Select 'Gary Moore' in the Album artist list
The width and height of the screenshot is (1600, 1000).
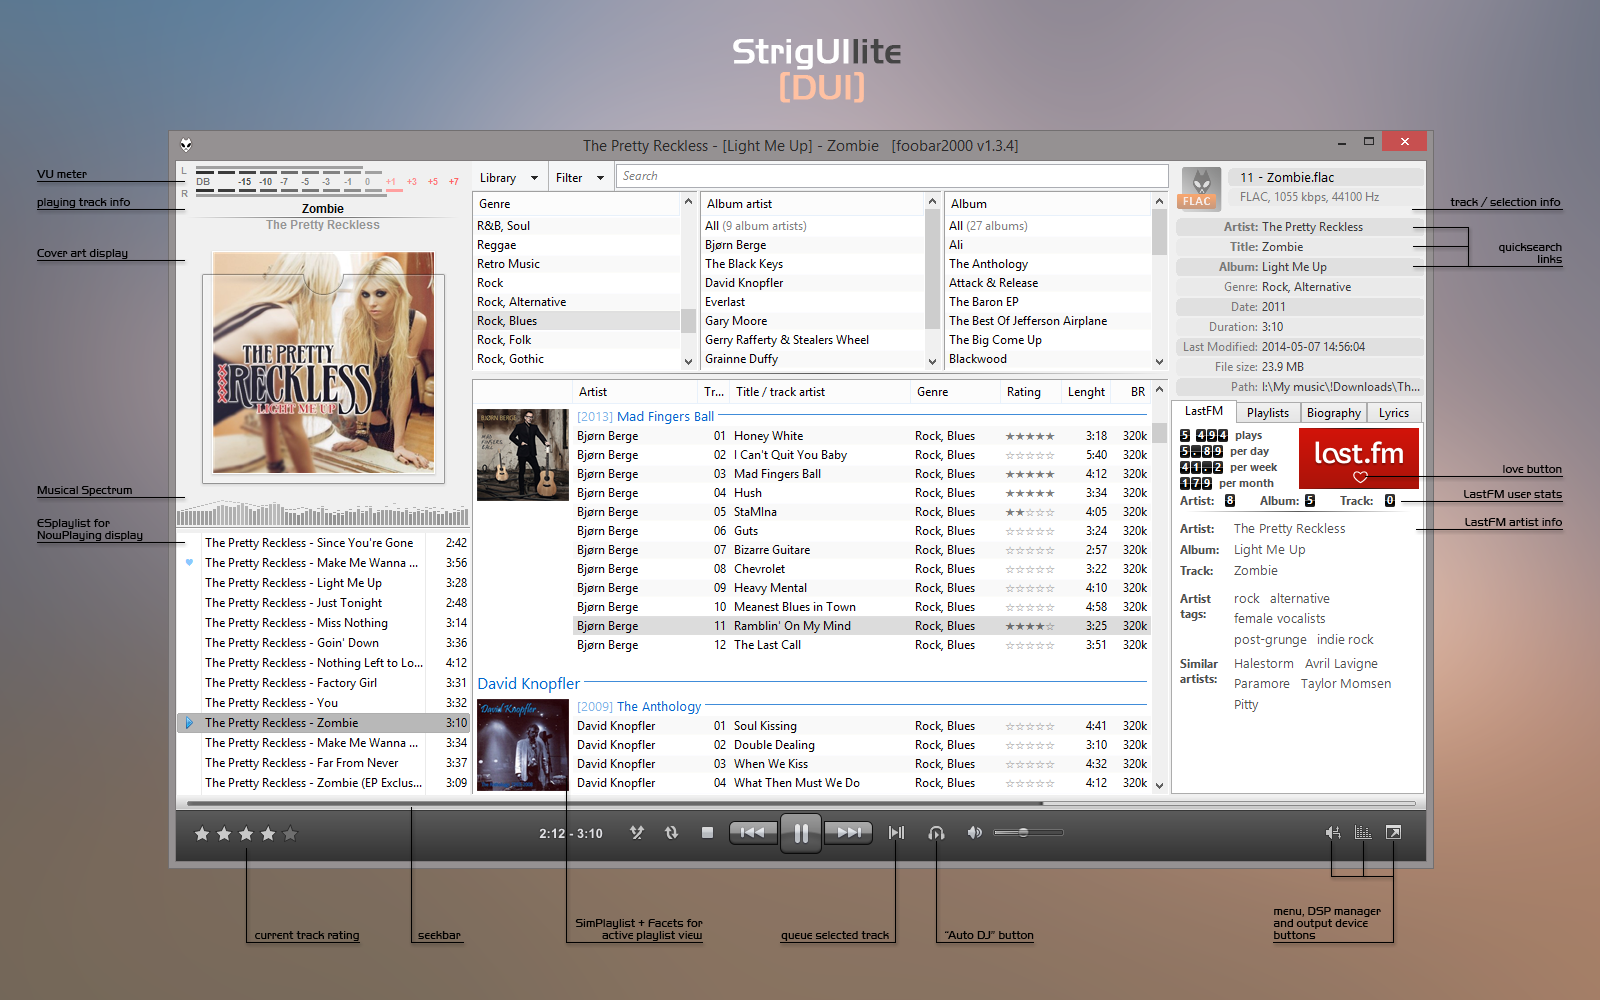tap(813, 321)
